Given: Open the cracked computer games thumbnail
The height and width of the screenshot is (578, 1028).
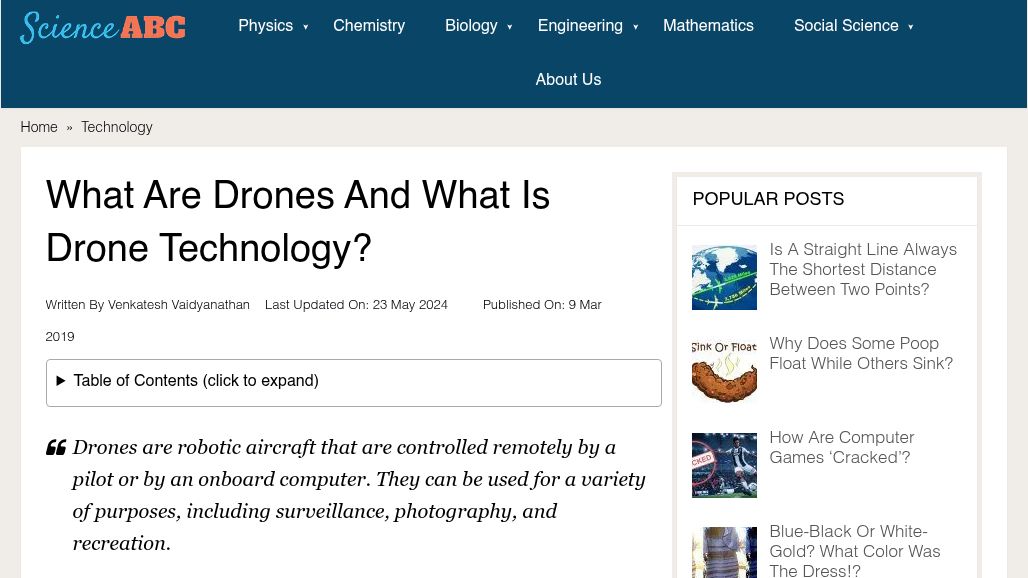Looking at the screenshot, I should coord(724,465).
